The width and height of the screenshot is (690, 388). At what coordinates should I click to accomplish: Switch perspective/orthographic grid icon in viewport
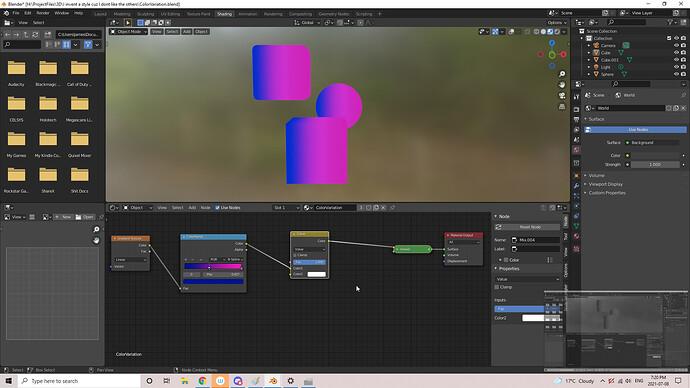point(562,106)
